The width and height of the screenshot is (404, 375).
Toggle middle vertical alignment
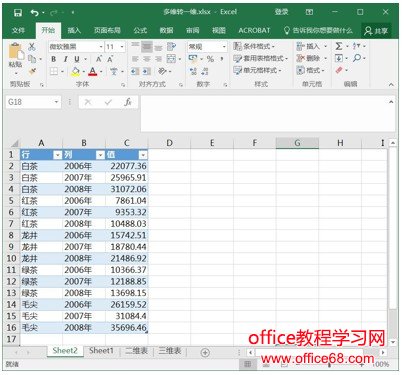[147, 47]
